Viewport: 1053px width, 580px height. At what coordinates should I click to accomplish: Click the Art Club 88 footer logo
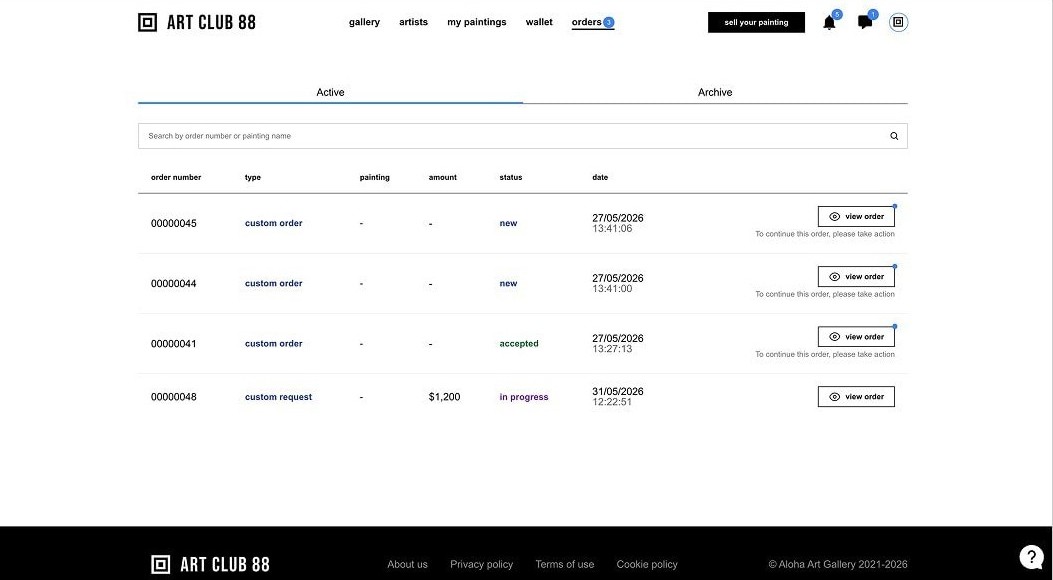[x=210, y=565]
